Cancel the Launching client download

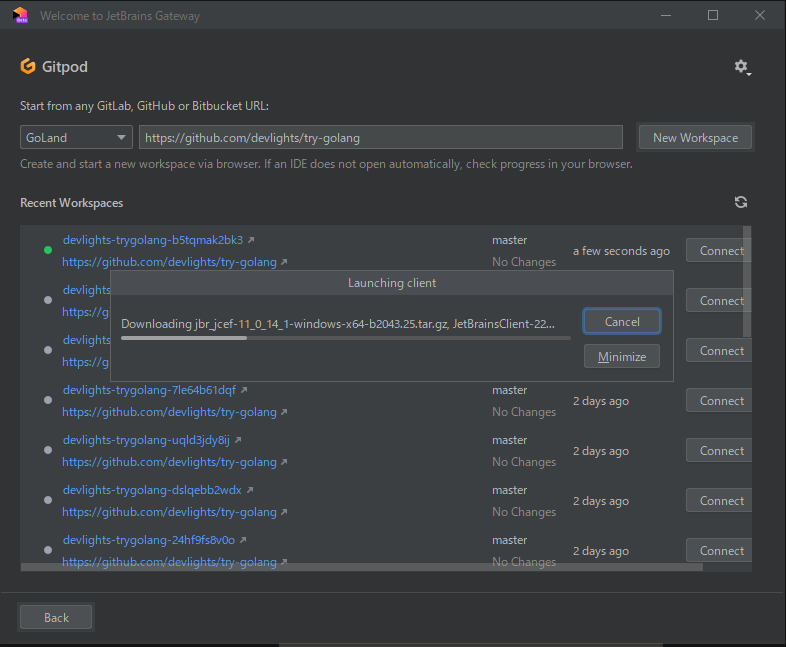pos(622,321)
